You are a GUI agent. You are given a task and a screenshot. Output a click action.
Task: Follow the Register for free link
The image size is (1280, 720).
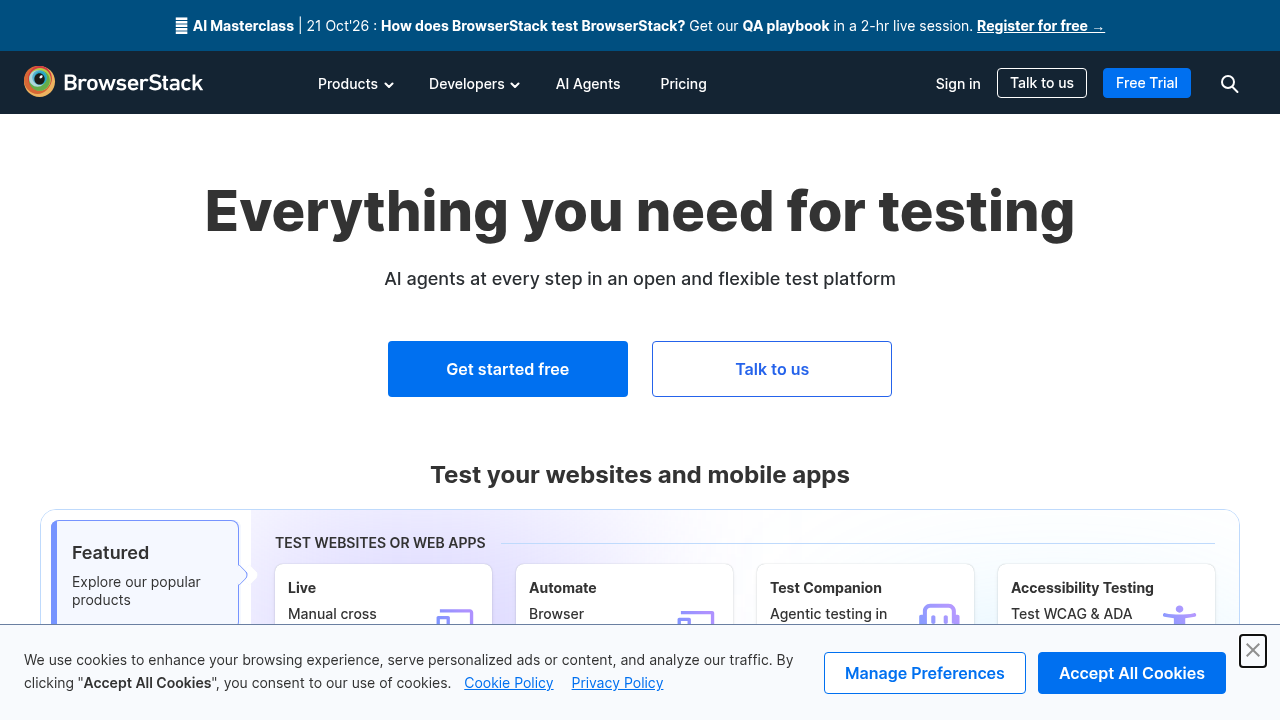[1041, 26]
